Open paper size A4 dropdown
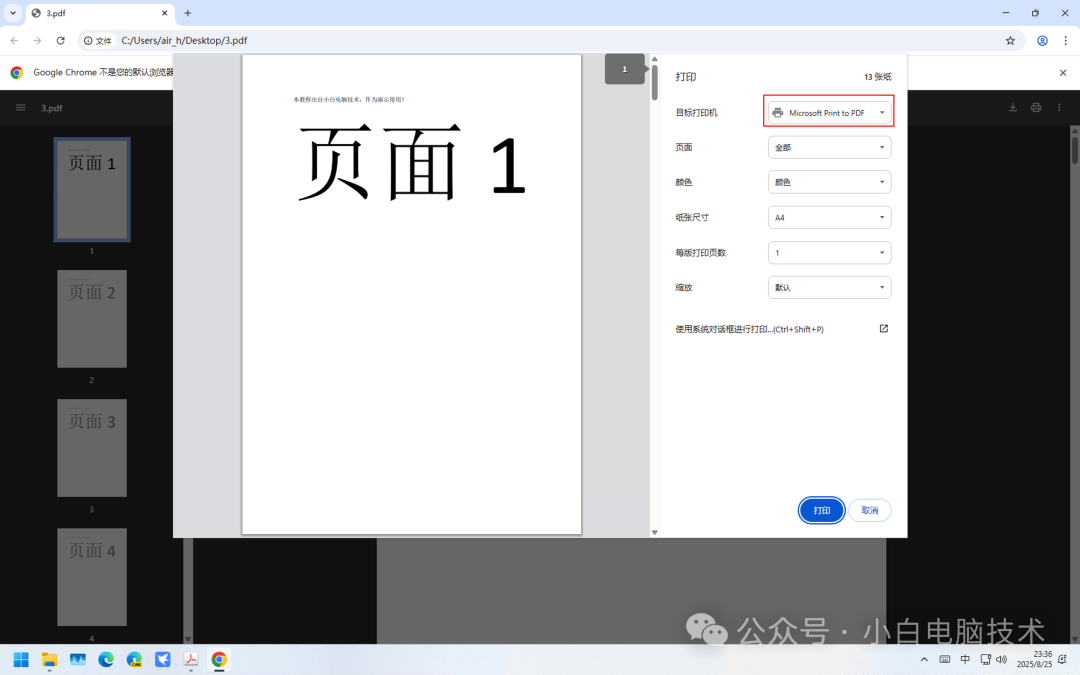Viewport: 1080px width, 675px height. (x=829, y=218)
